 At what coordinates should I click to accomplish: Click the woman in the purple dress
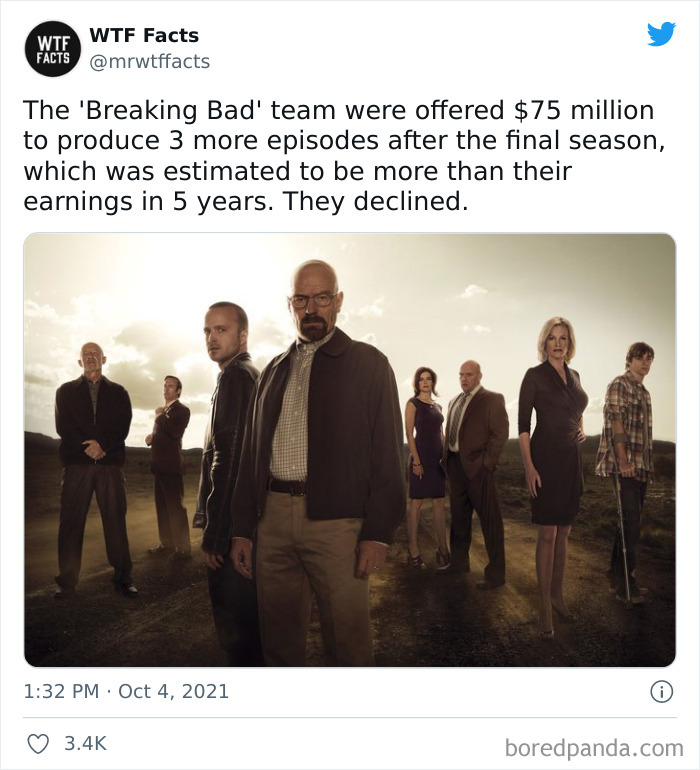(x=427, y=464)
